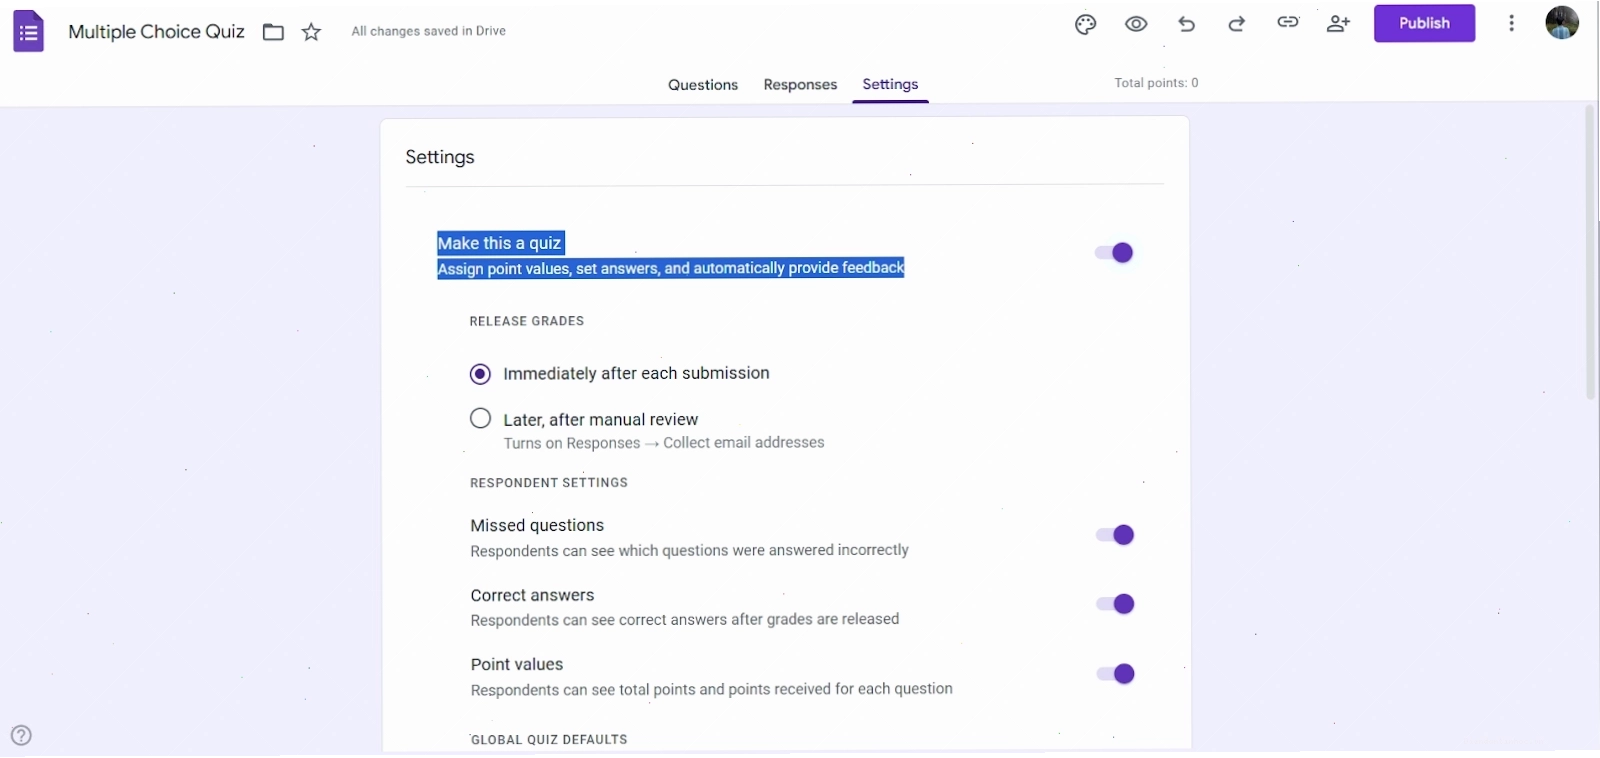This screenshot has width=1600, height=758.
Task: Switch to the Responses tab
Action: (800, 85)
